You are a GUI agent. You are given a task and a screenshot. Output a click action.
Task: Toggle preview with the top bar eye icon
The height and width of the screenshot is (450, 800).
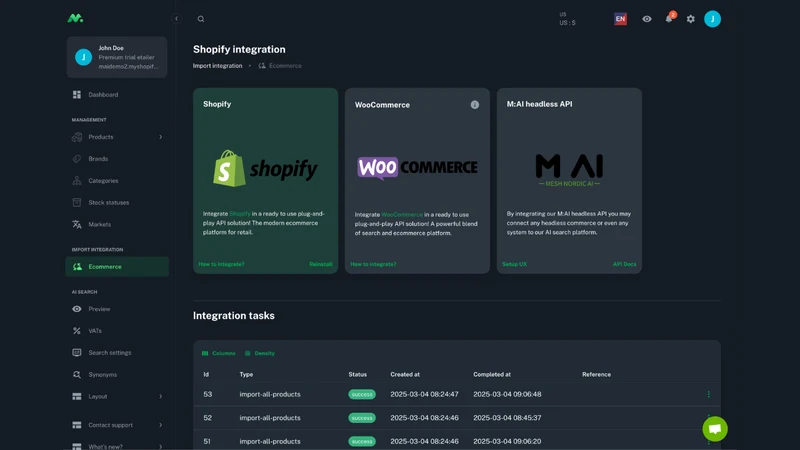pyautogui.click(x=647, y=19)
